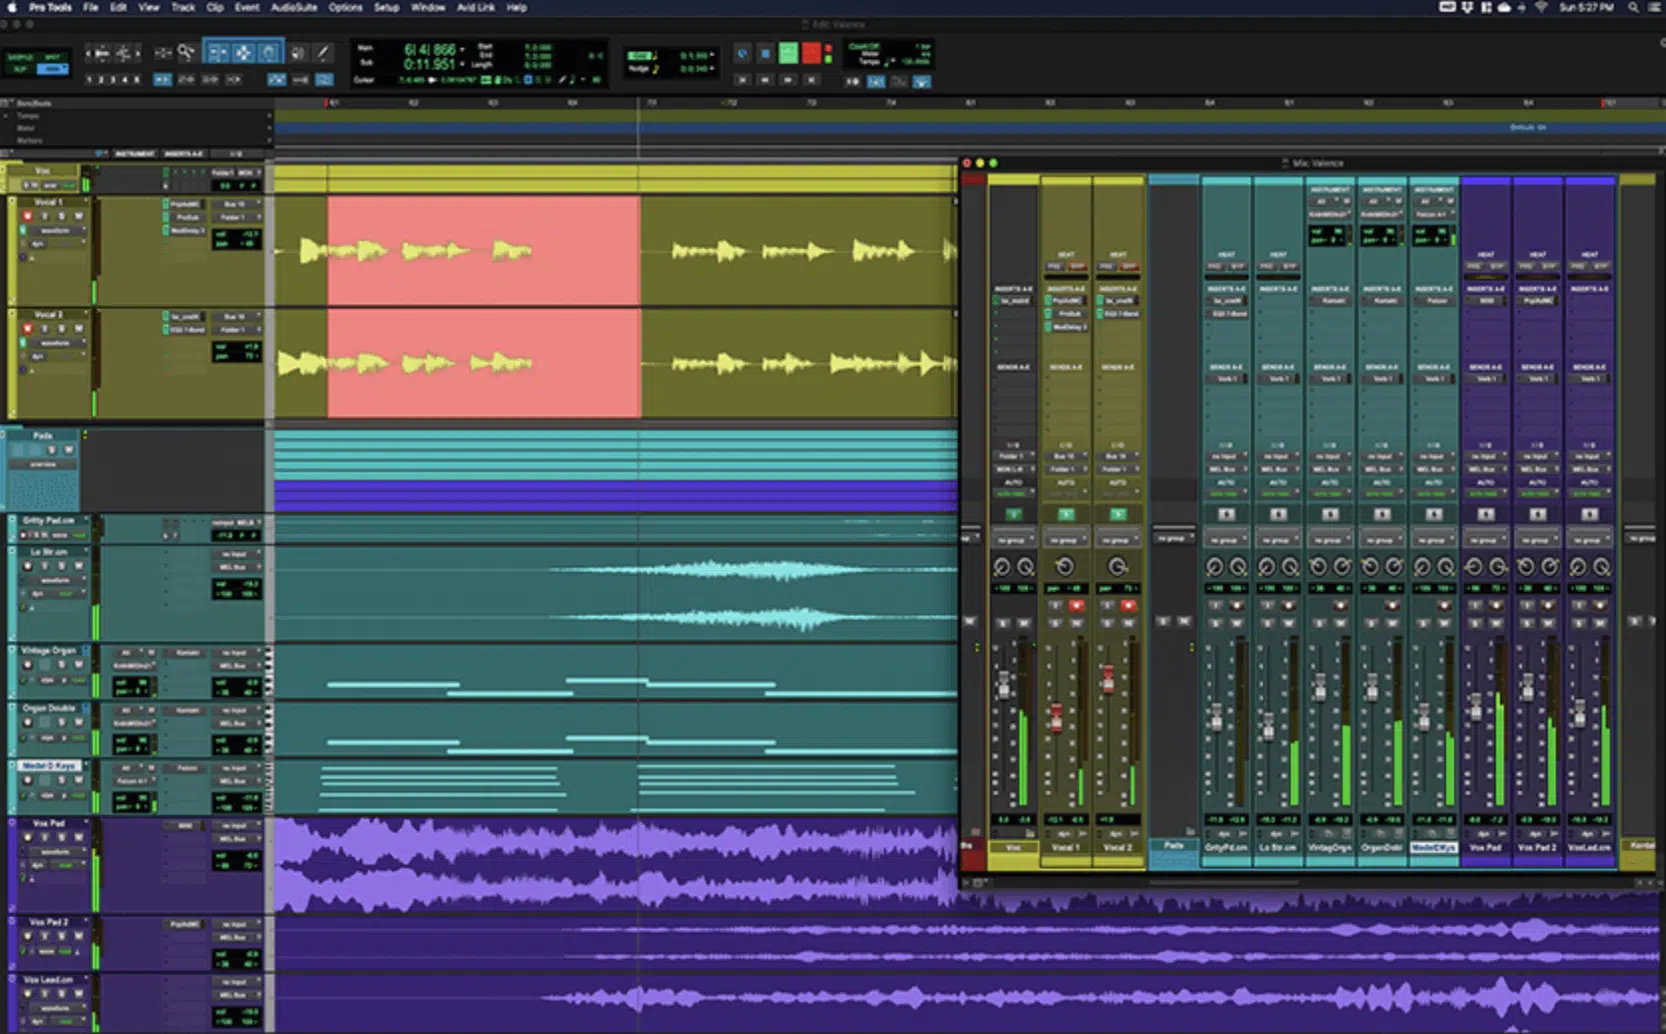Image resolution: width=1666 pixels, height=1034 pixels.
Task: Open the Apple menu
Action: [12, 7]
